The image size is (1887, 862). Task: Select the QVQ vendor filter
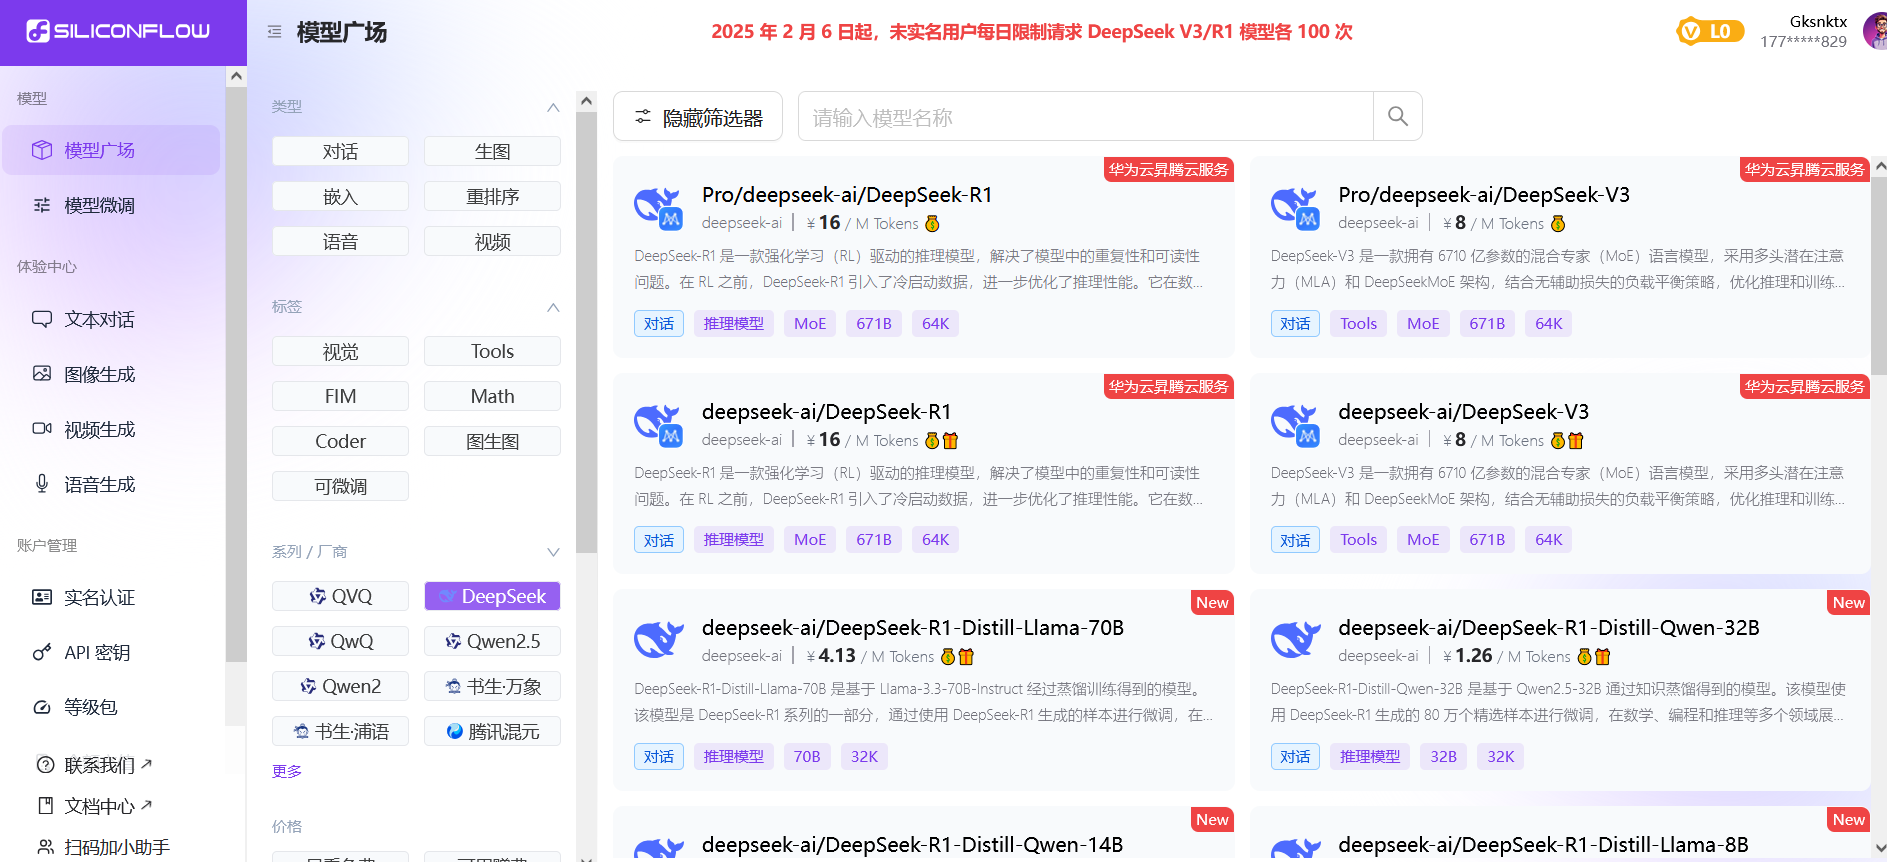coord(340,596)
